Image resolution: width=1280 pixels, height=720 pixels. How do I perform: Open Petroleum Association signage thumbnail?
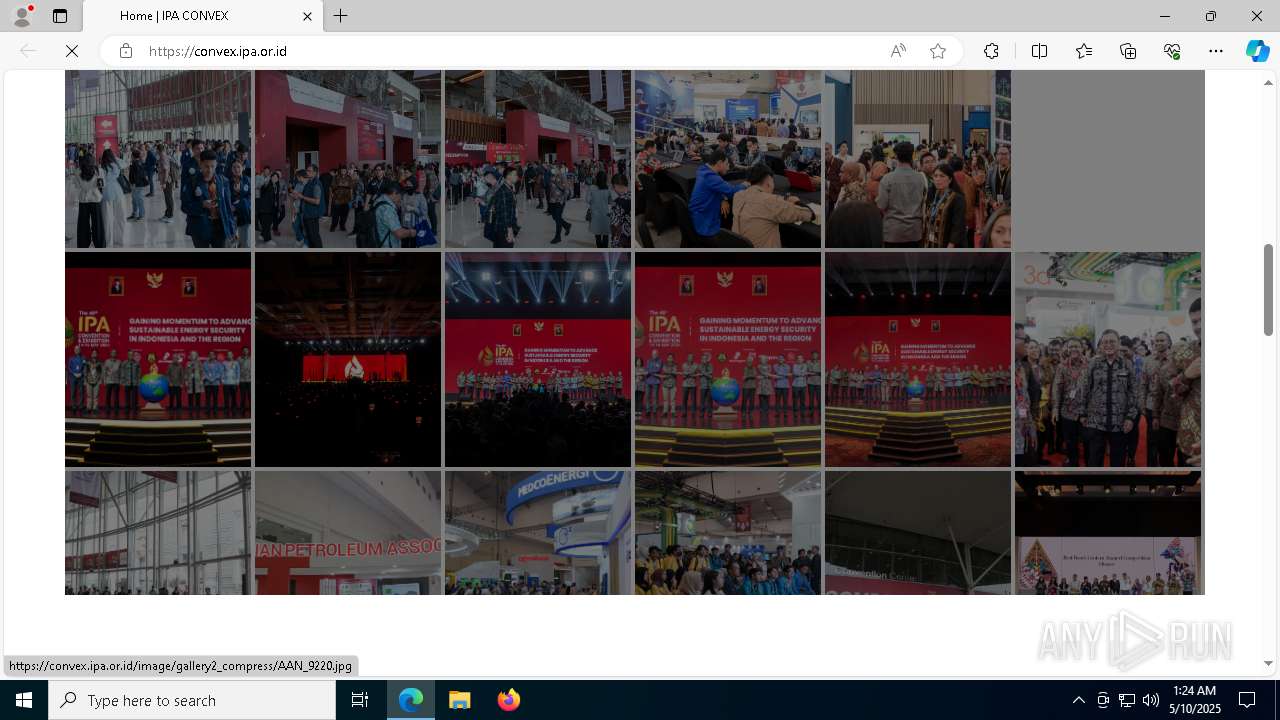point(348,533)
